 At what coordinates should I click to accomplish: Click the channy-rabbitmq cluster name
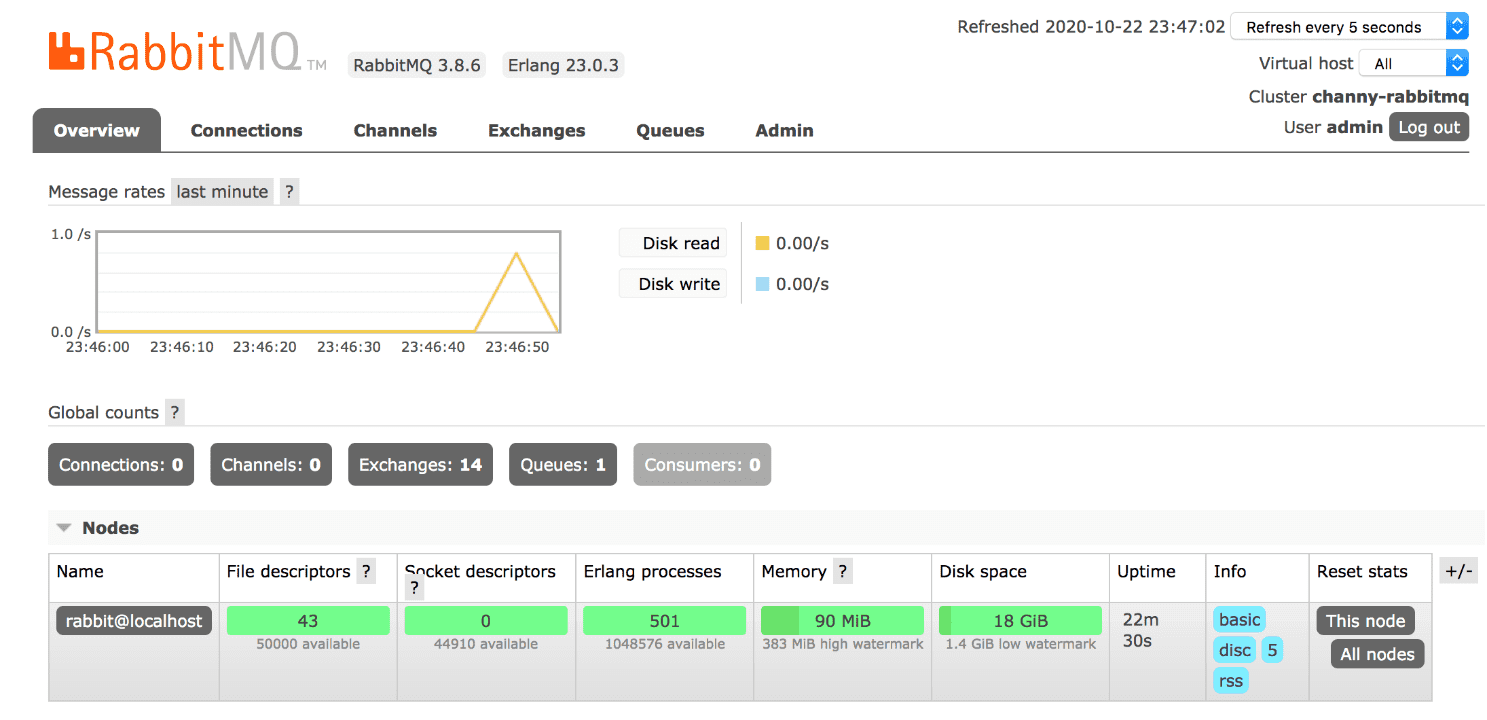(1390, 97)
